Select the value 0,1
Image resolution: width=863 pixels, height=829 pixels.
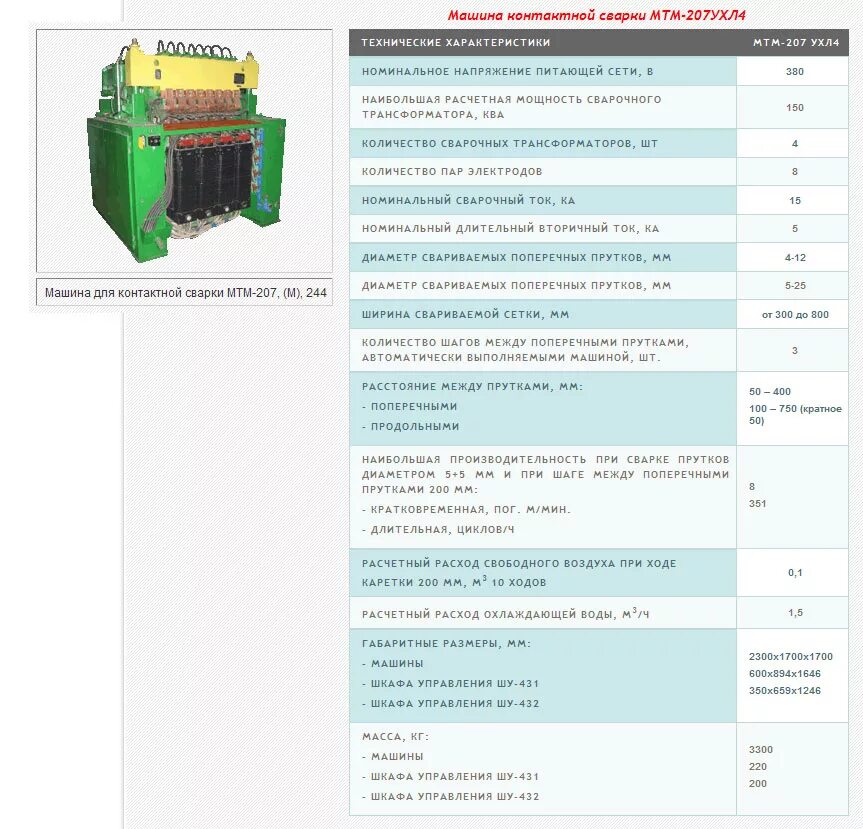[x=795, y=572]
